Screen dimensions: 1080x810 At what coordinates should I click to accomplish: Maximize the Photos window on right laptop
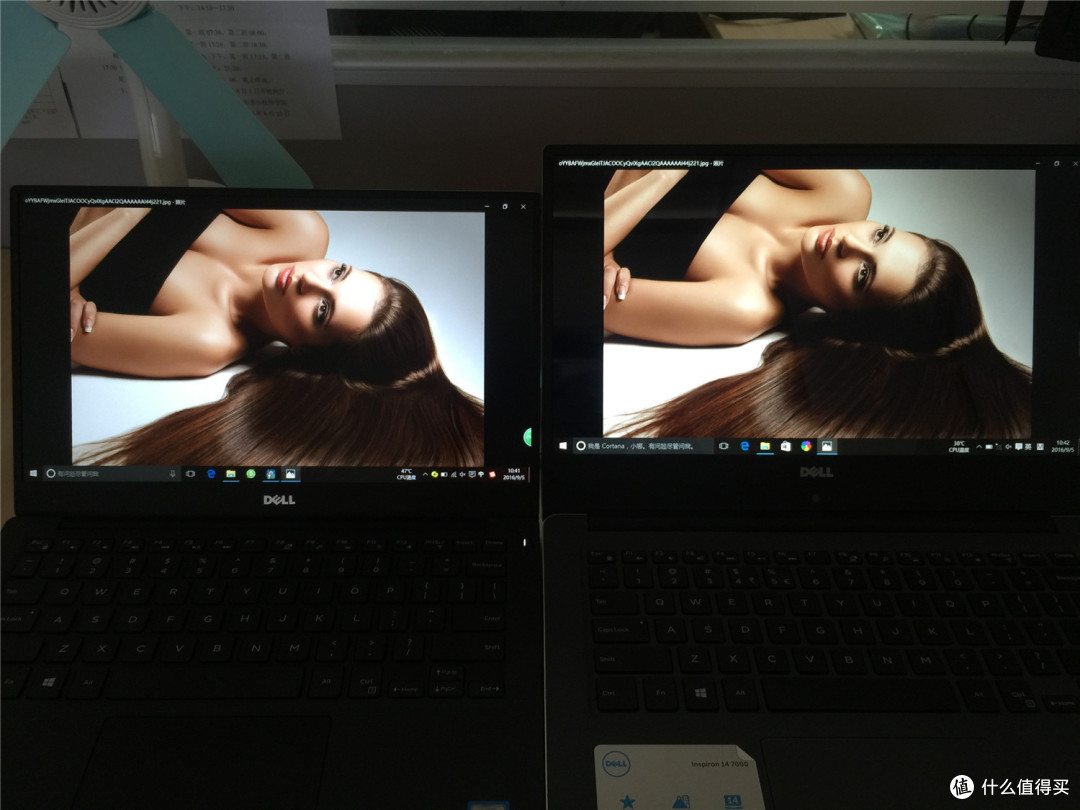point(1057,163)
